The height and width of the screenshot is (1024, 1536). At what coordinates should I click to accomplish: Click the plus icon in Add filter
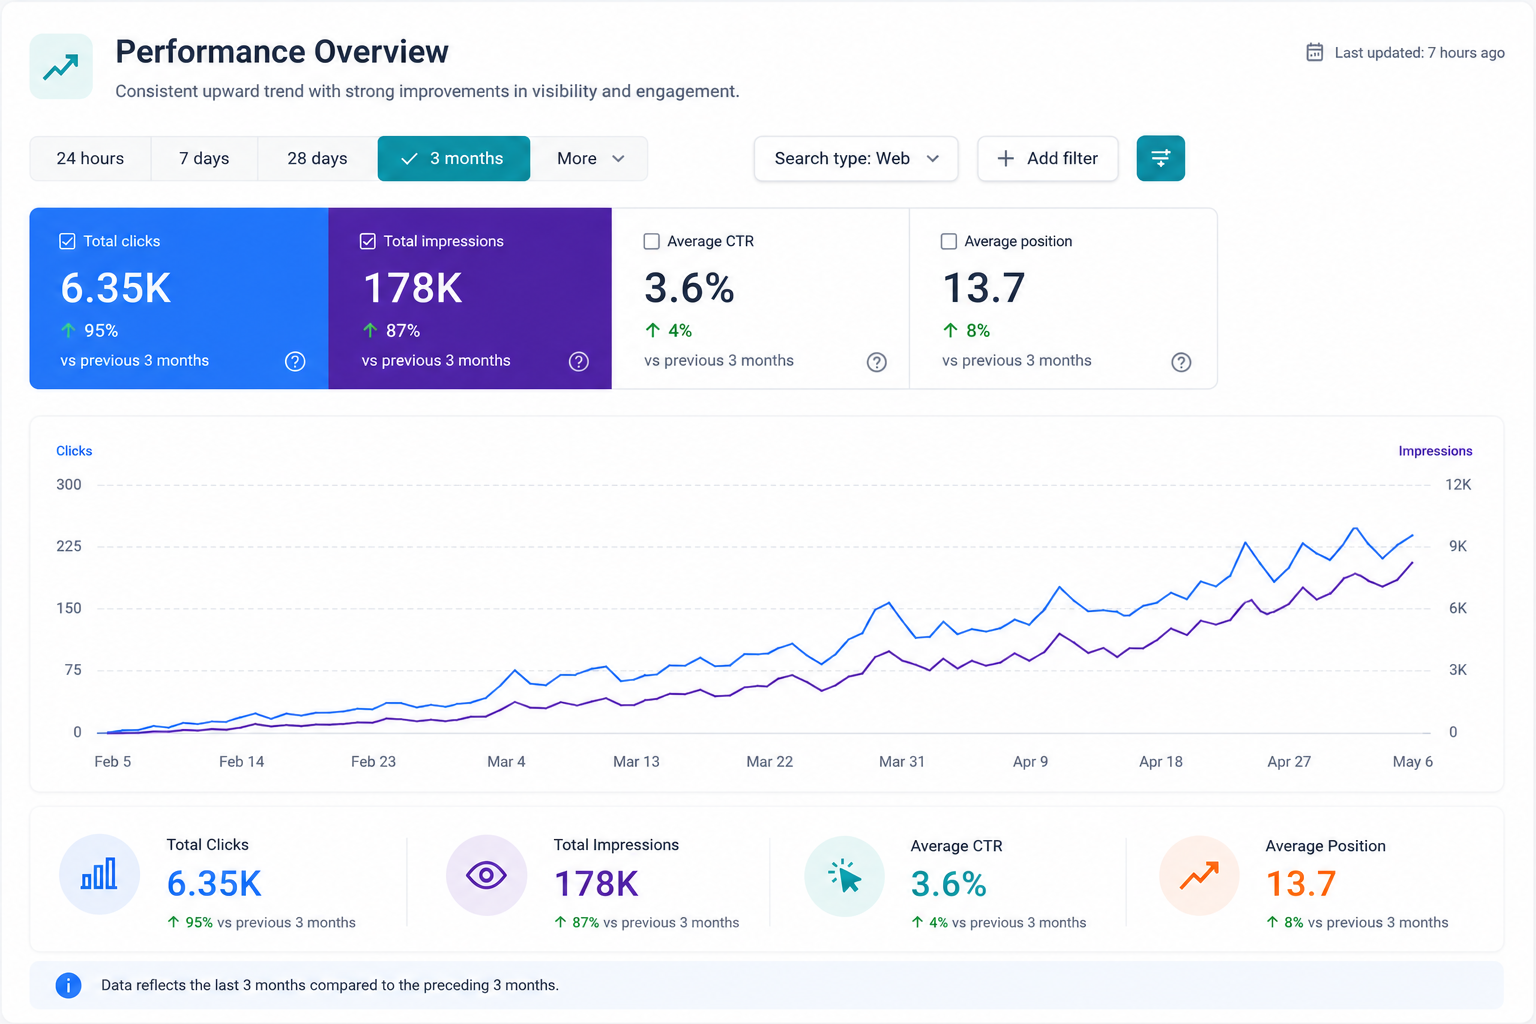[1006, 158]
